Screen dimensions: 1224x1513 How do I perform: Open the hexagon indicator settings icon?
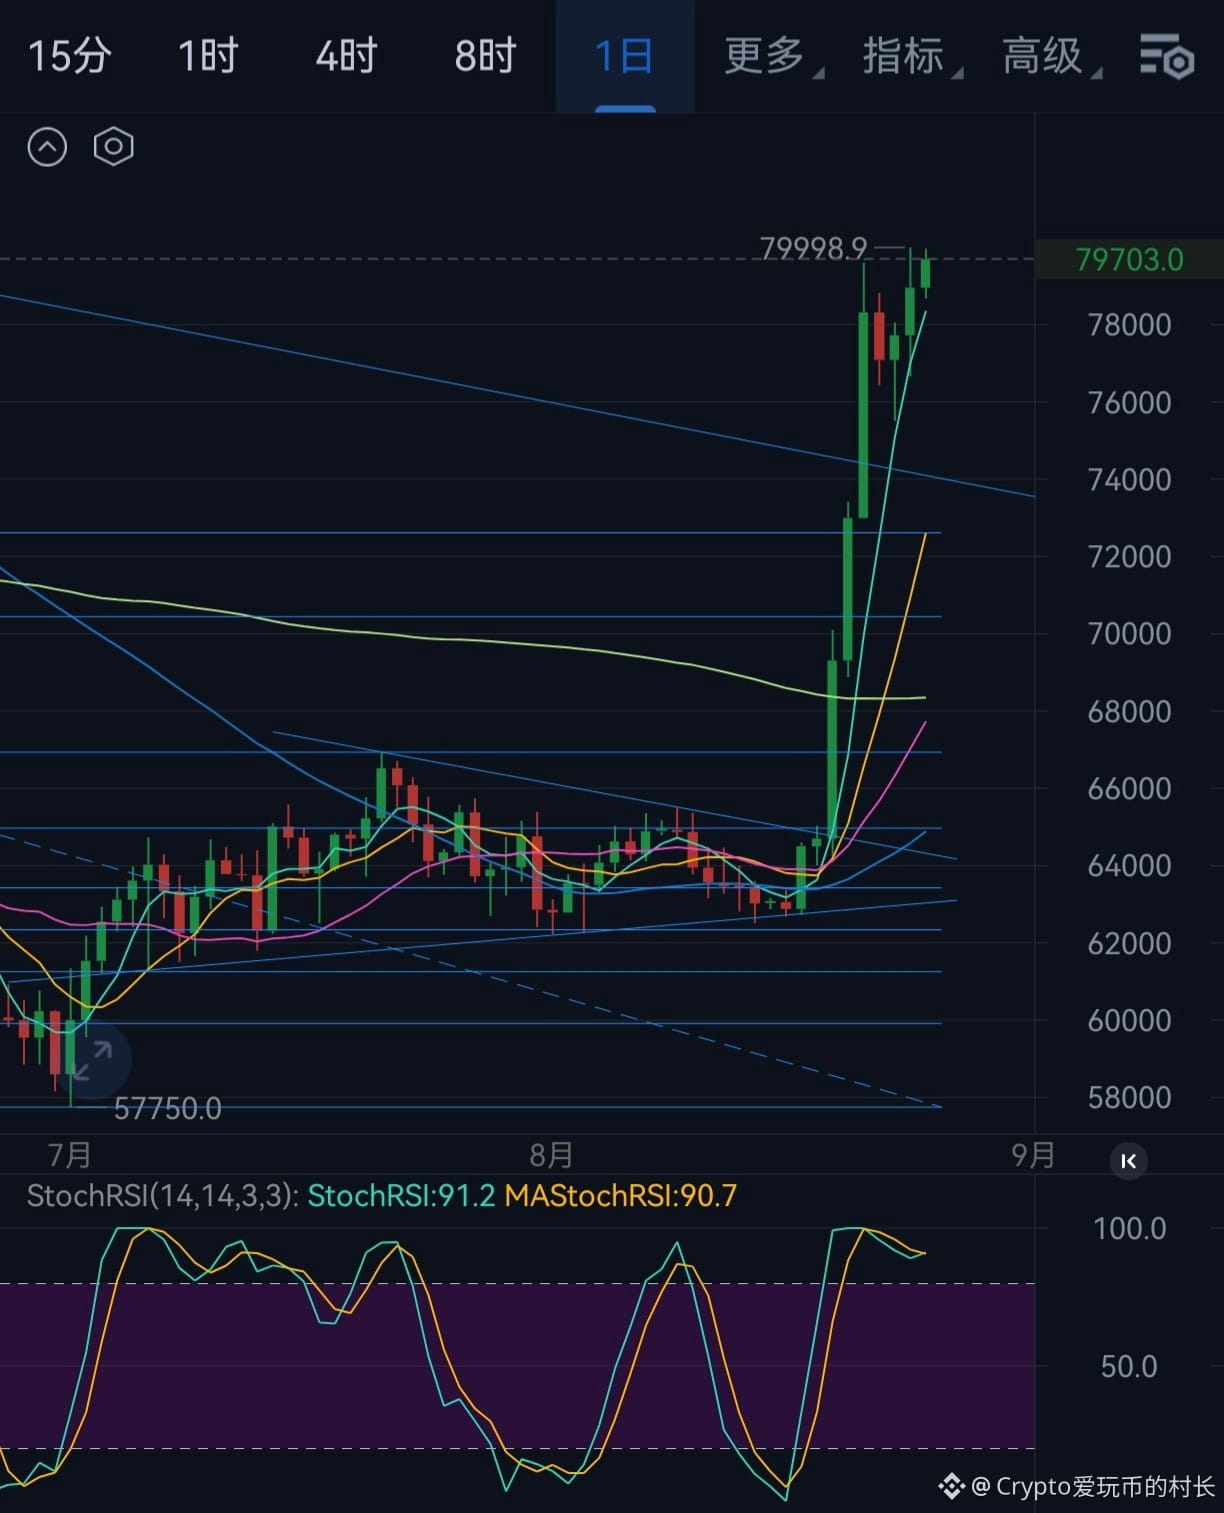(x=113, y=147)
